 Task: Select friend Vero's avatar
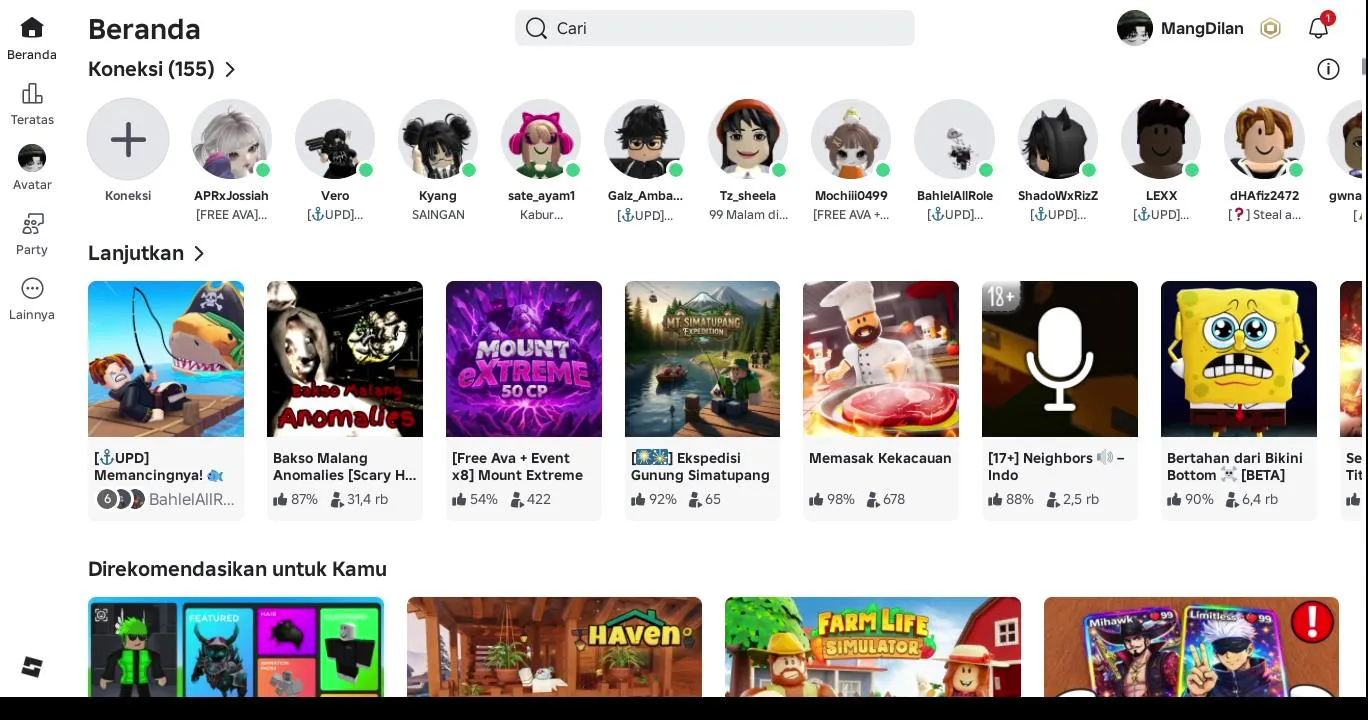click(x=335, y=139)
